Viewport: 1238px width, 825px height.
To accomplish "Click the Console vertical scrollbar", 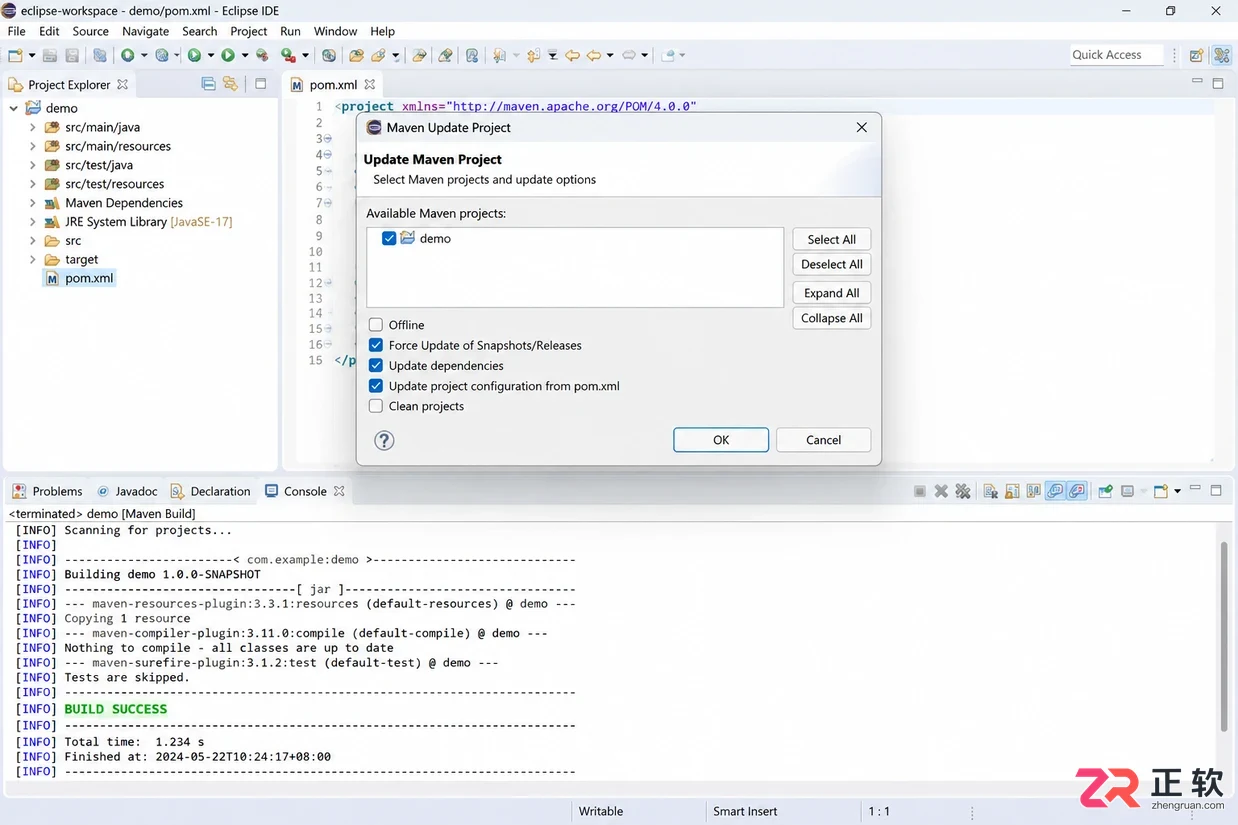I will (1224, 636).
